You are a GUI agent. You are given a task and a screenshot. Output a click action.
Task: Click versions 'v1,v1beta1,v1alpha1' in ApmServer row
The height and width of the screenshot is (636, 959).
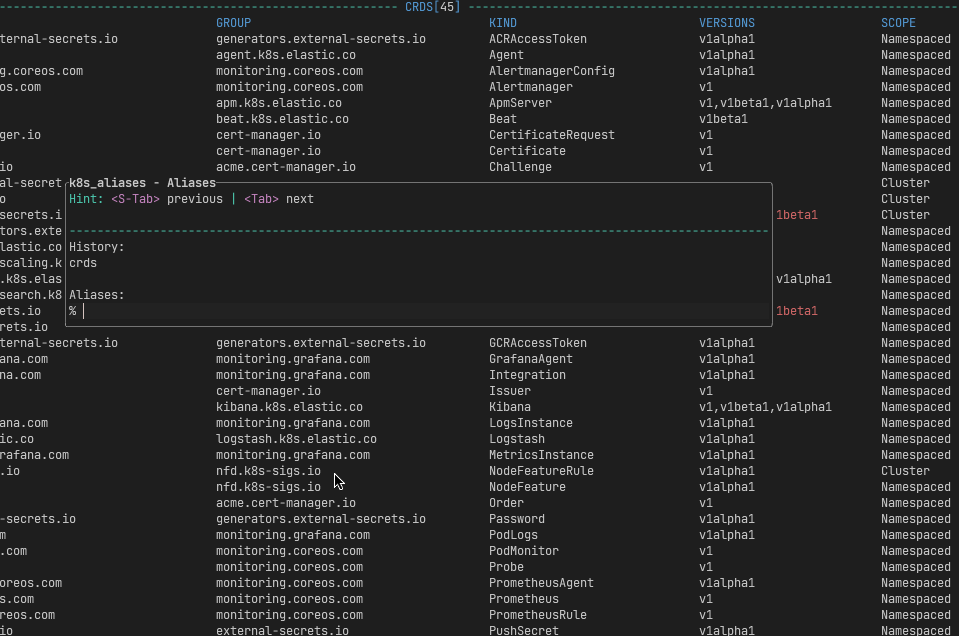(765, 103)
